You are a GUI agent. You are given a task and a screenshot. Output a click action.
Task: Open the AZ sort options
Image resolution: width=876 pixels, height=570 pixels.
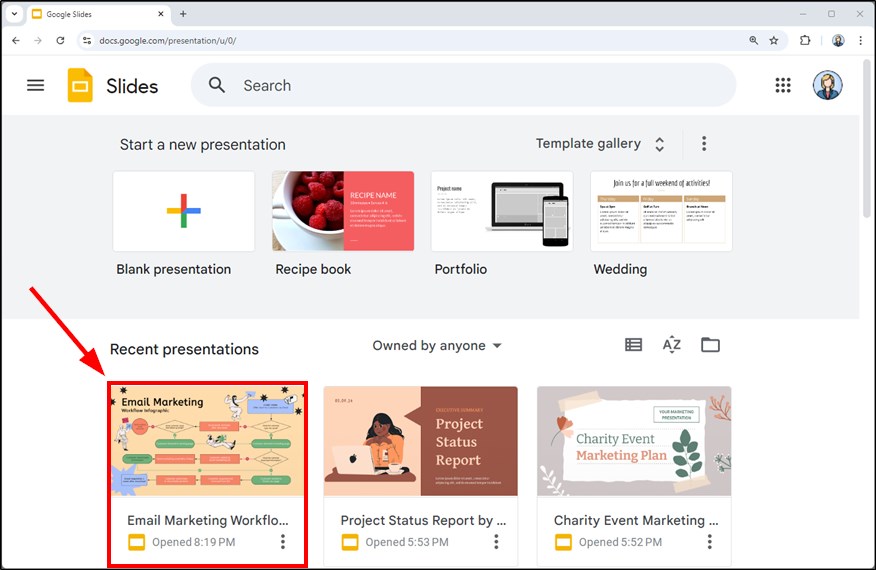pyautogui.click(x=672, y=345)
